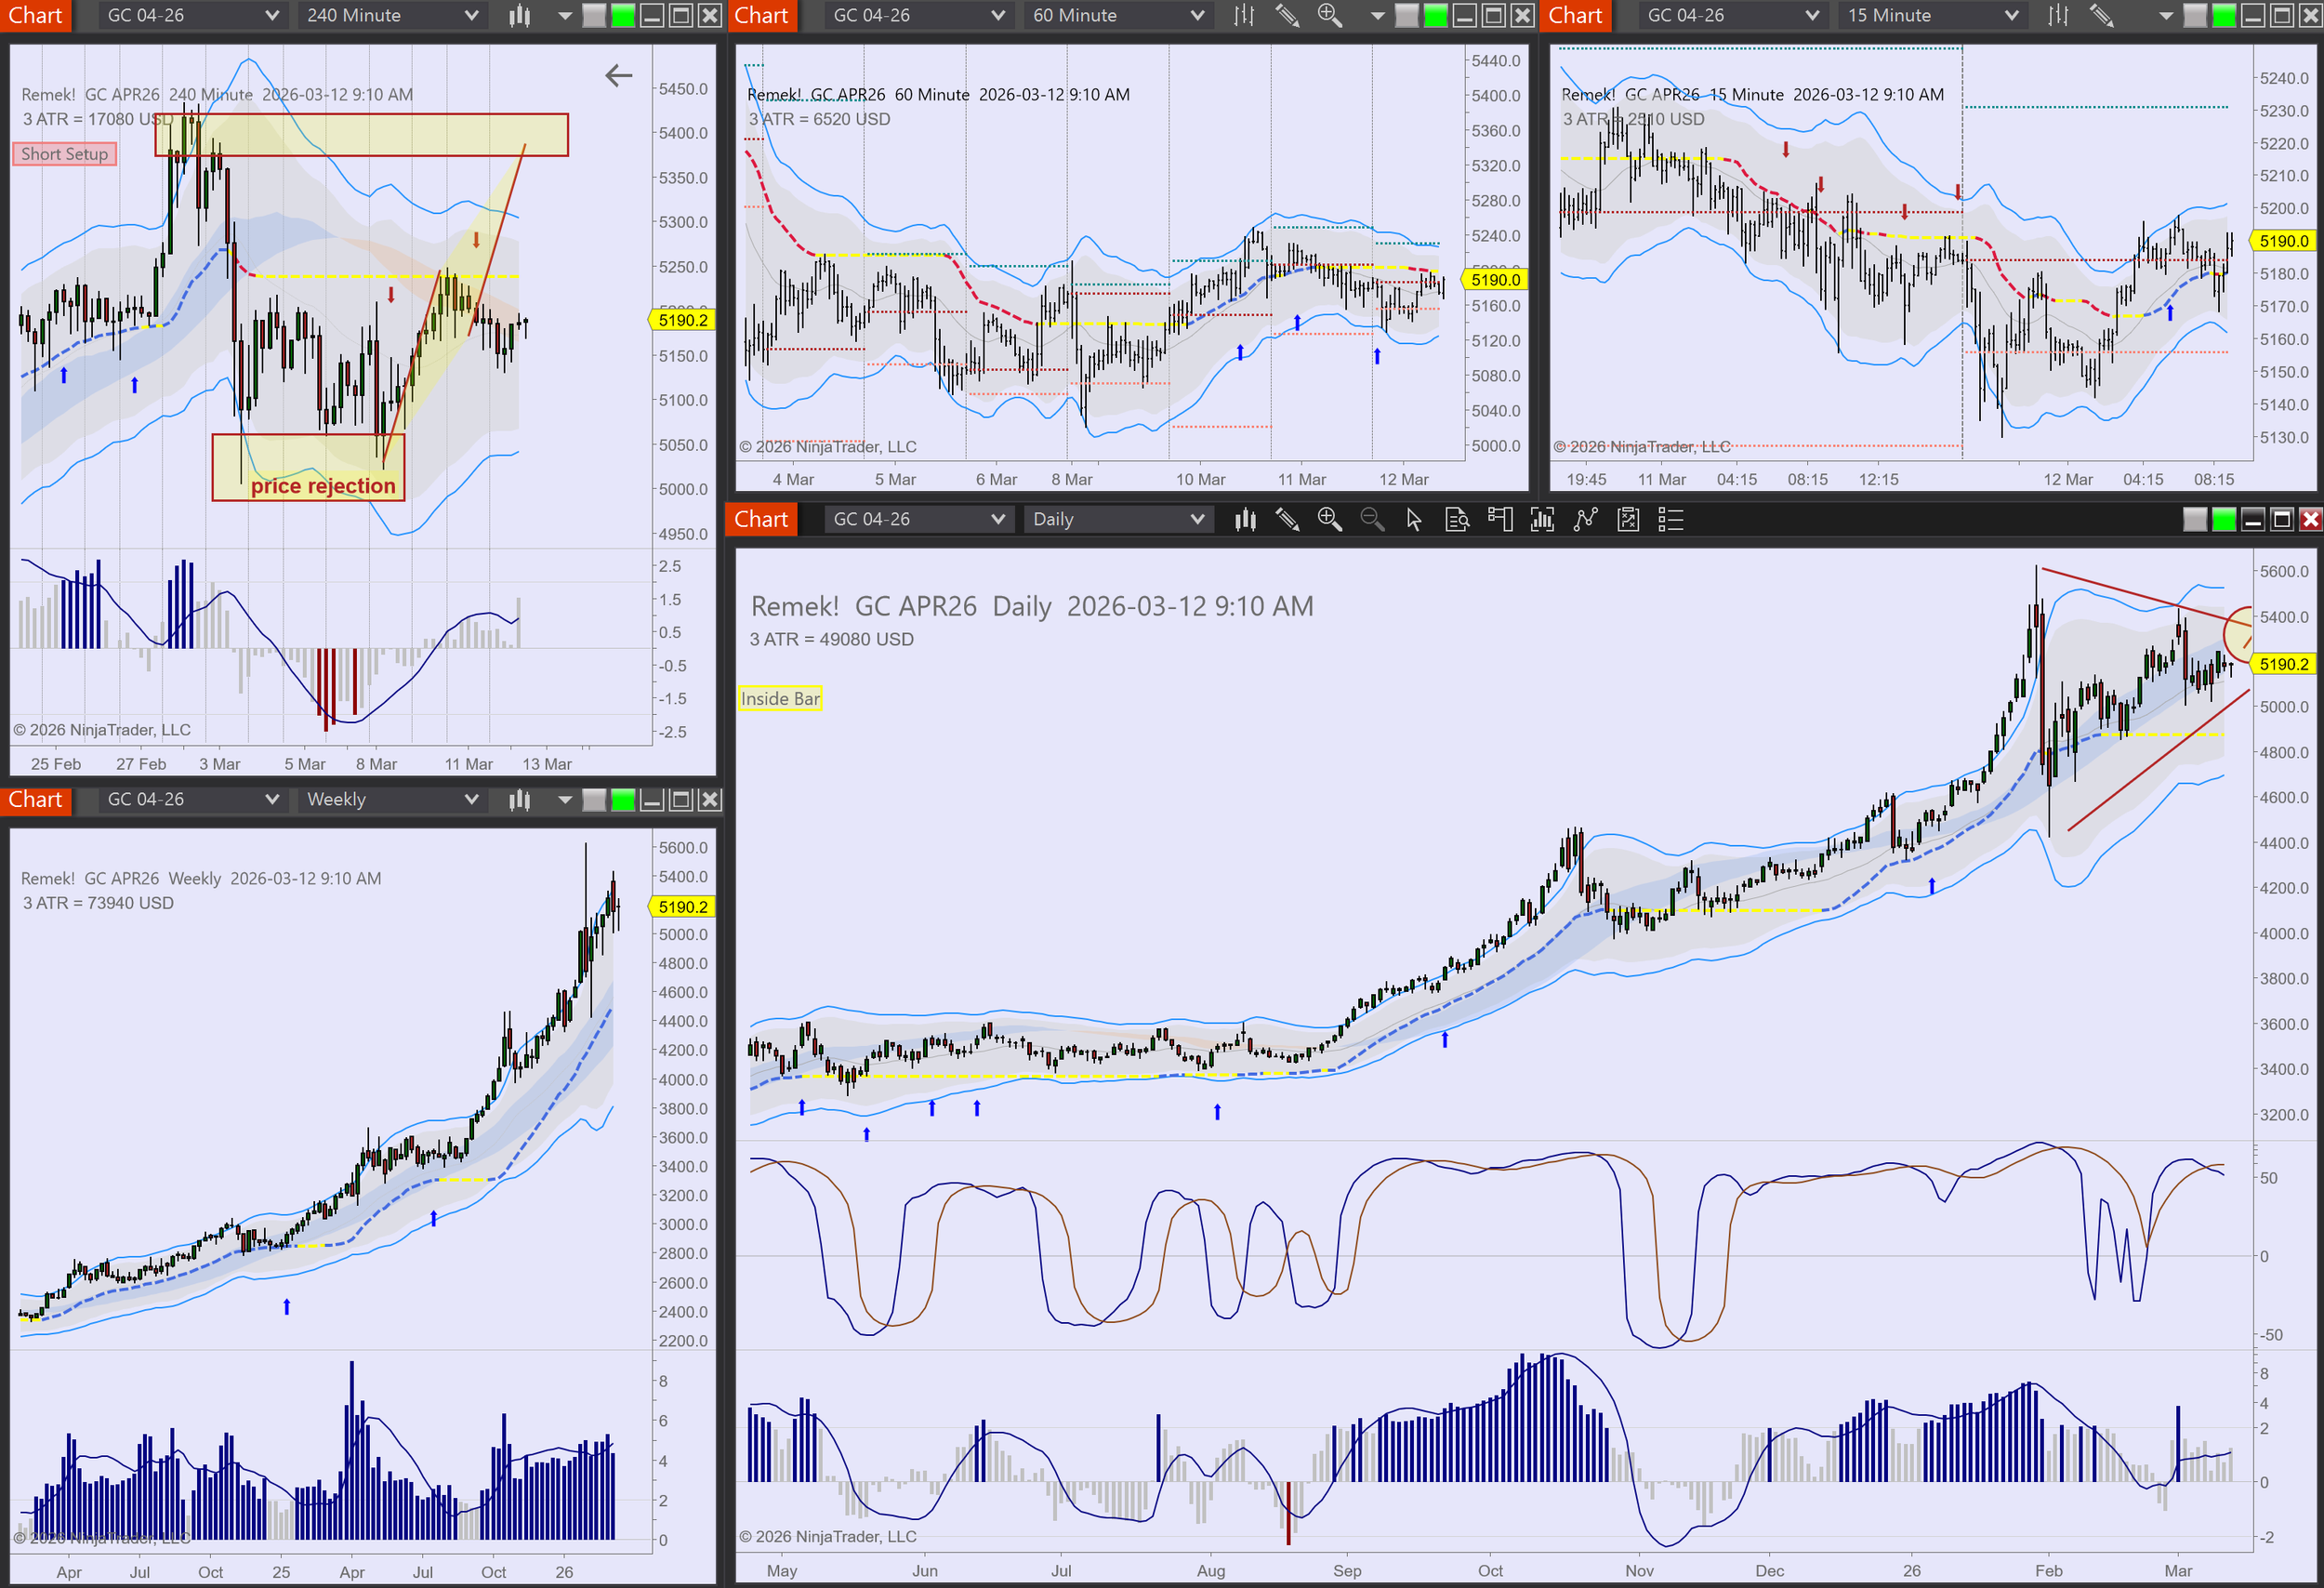Toggle gray interval link button on Daily chart
This screenshot has height=1588, width=2324.
click(x=2195, y=519)
